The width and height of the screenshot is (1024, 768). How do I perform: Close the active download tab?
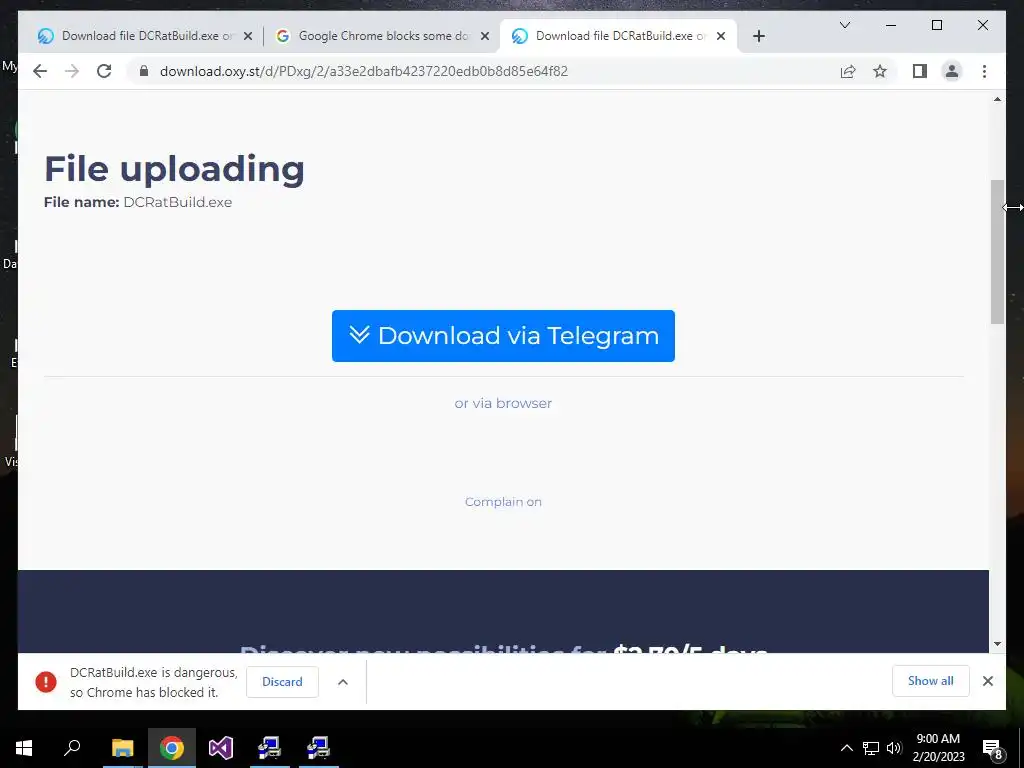pyautogui.click(x=721, y=36)
